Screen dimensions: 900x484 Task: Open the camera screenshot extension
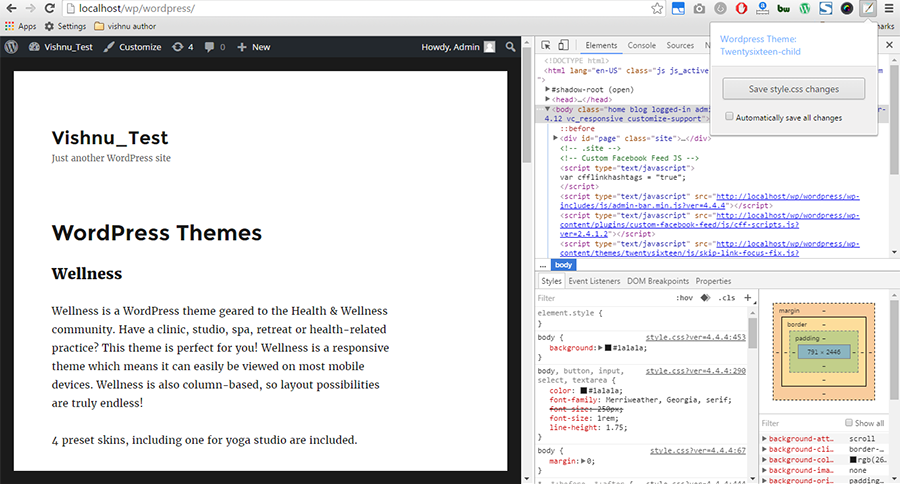[x=699, y=9]
